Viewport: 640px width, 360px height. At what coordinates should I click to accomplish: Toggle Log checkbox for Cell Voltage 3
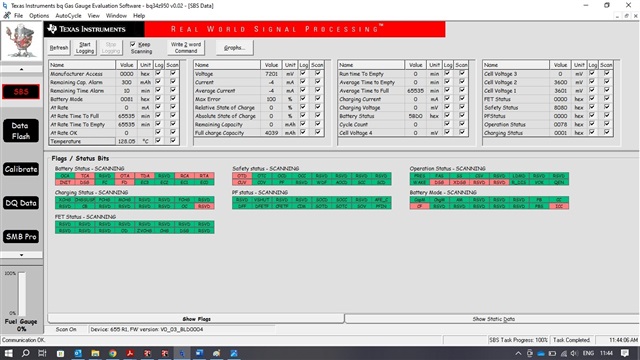[x=592, y=73]
